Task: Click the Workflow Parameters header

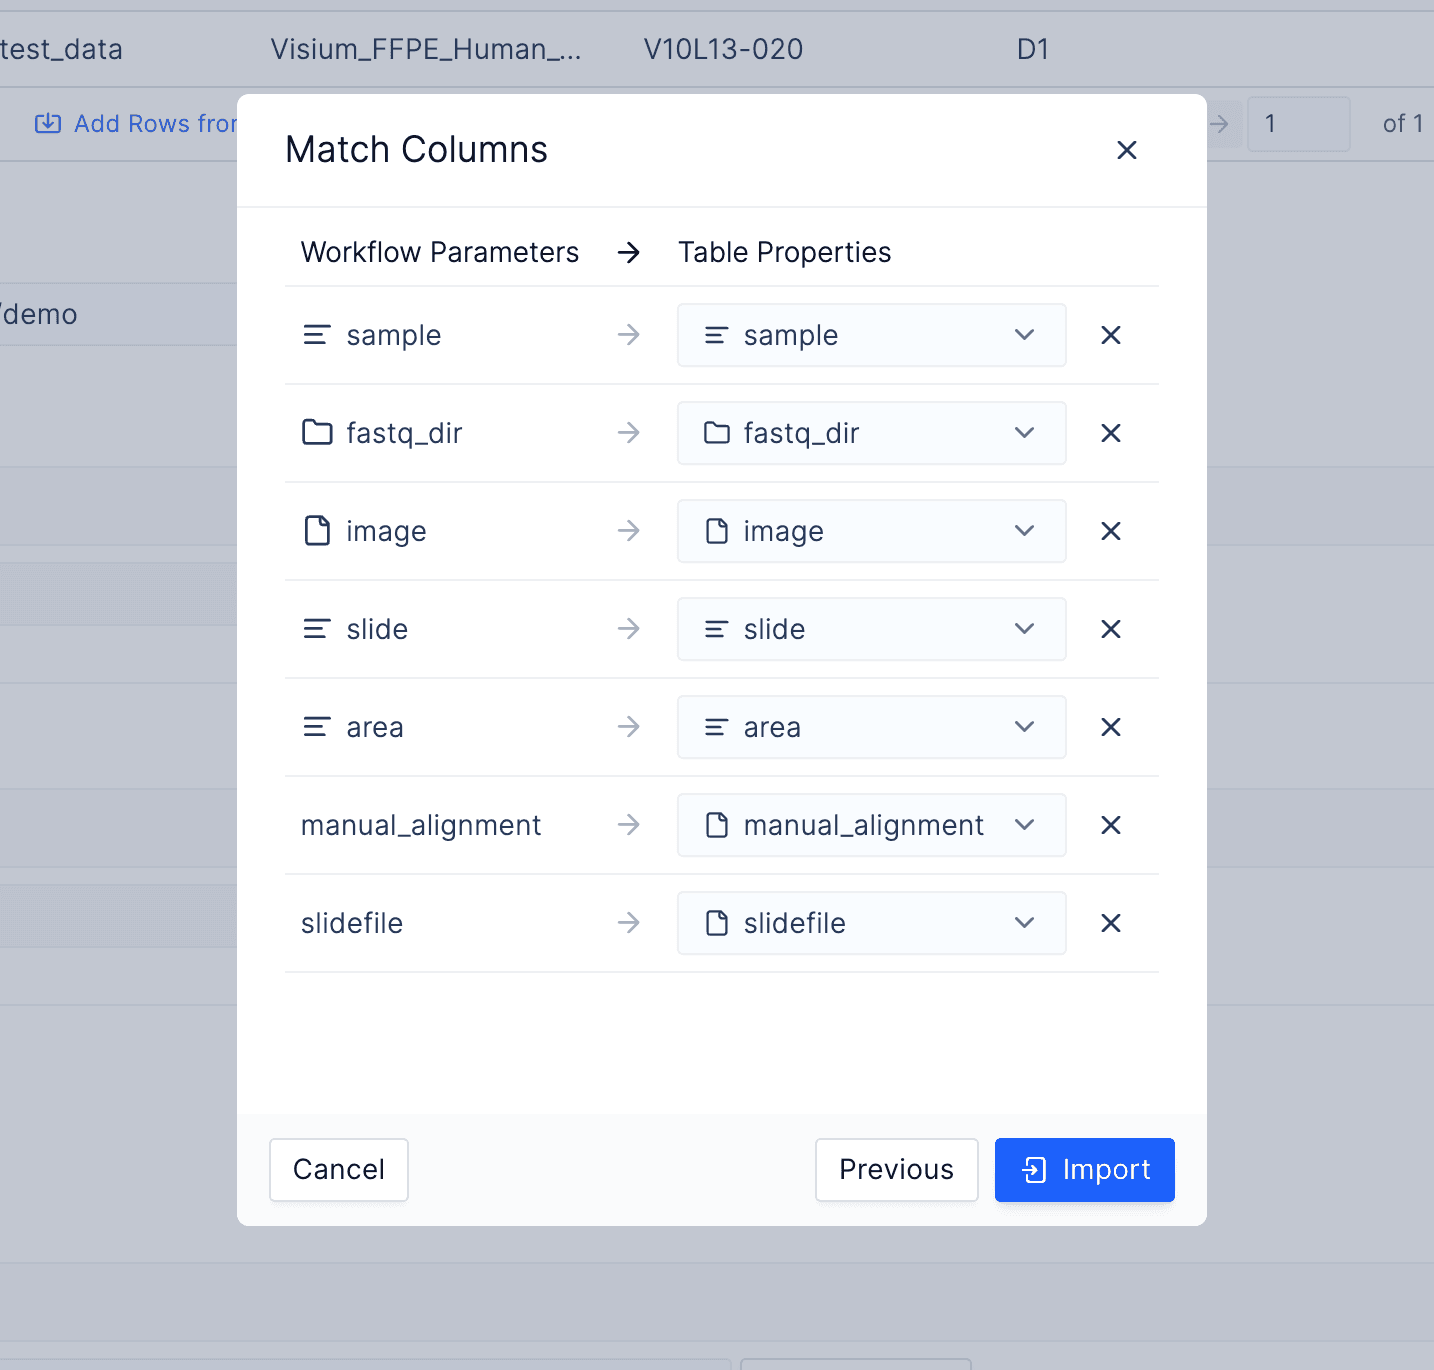Action: [440, 252]
